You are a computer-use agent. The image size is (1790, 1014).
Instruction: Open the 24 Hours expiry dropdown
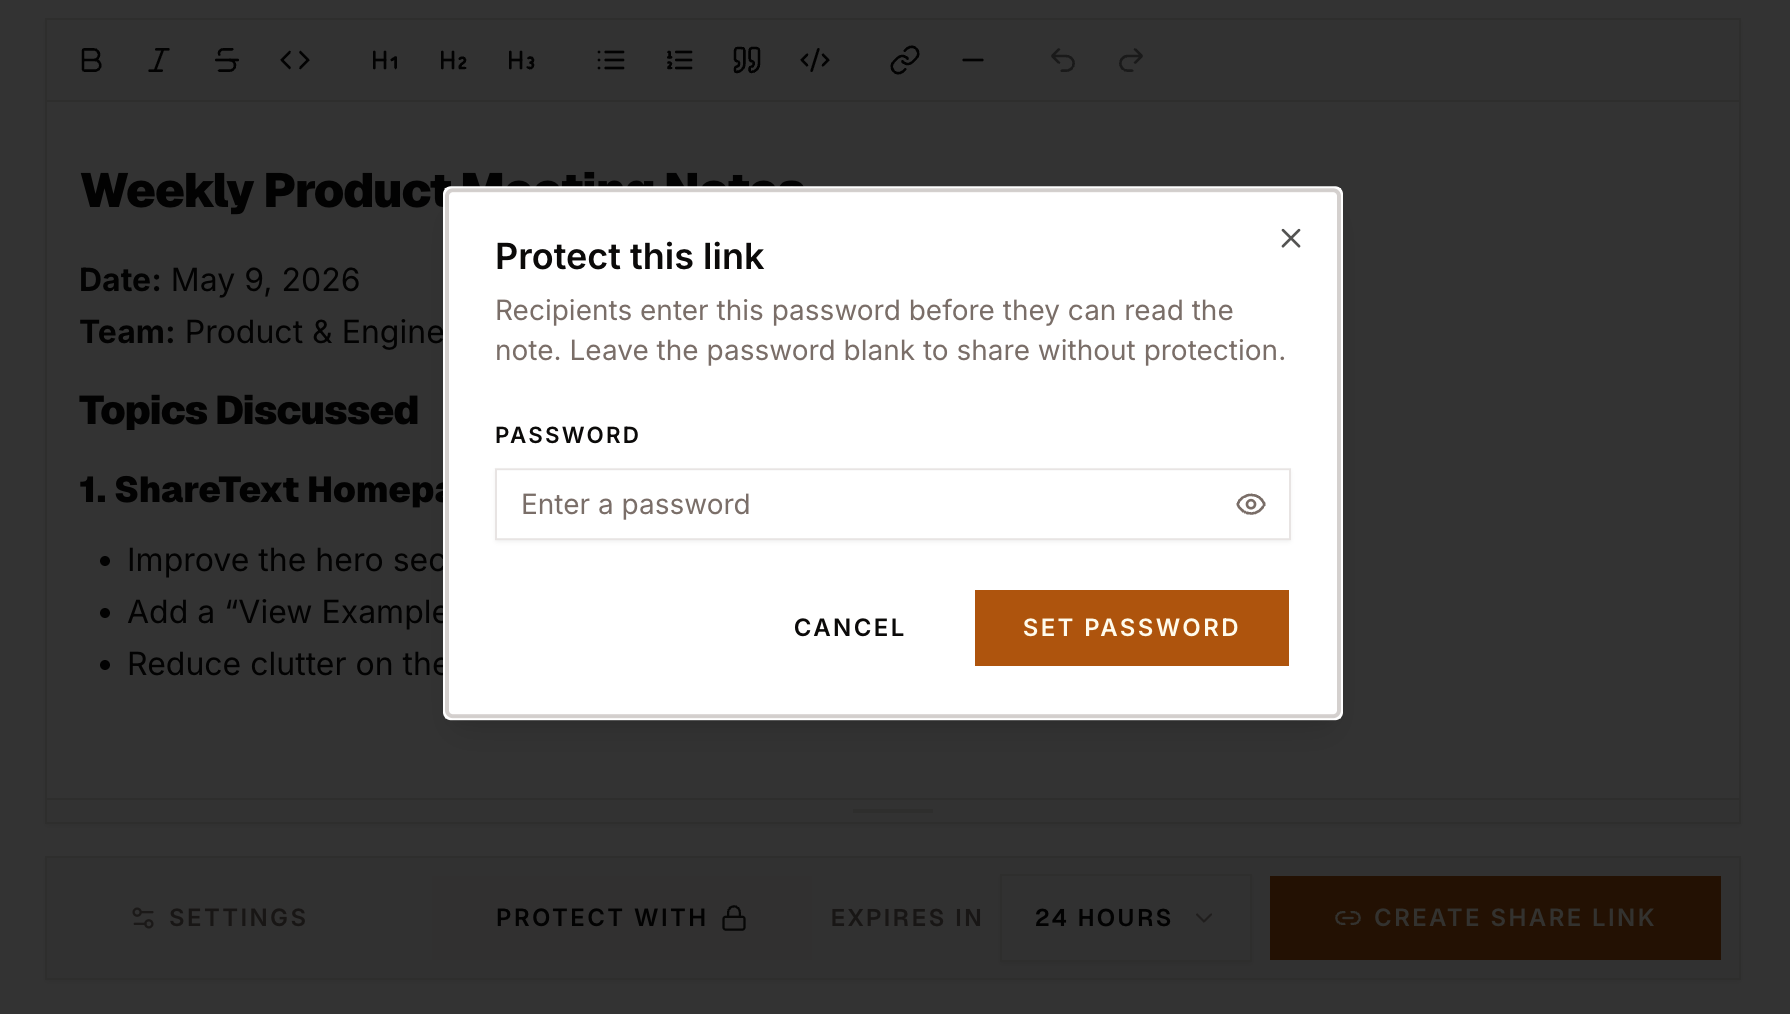[x=1126, y=918]
